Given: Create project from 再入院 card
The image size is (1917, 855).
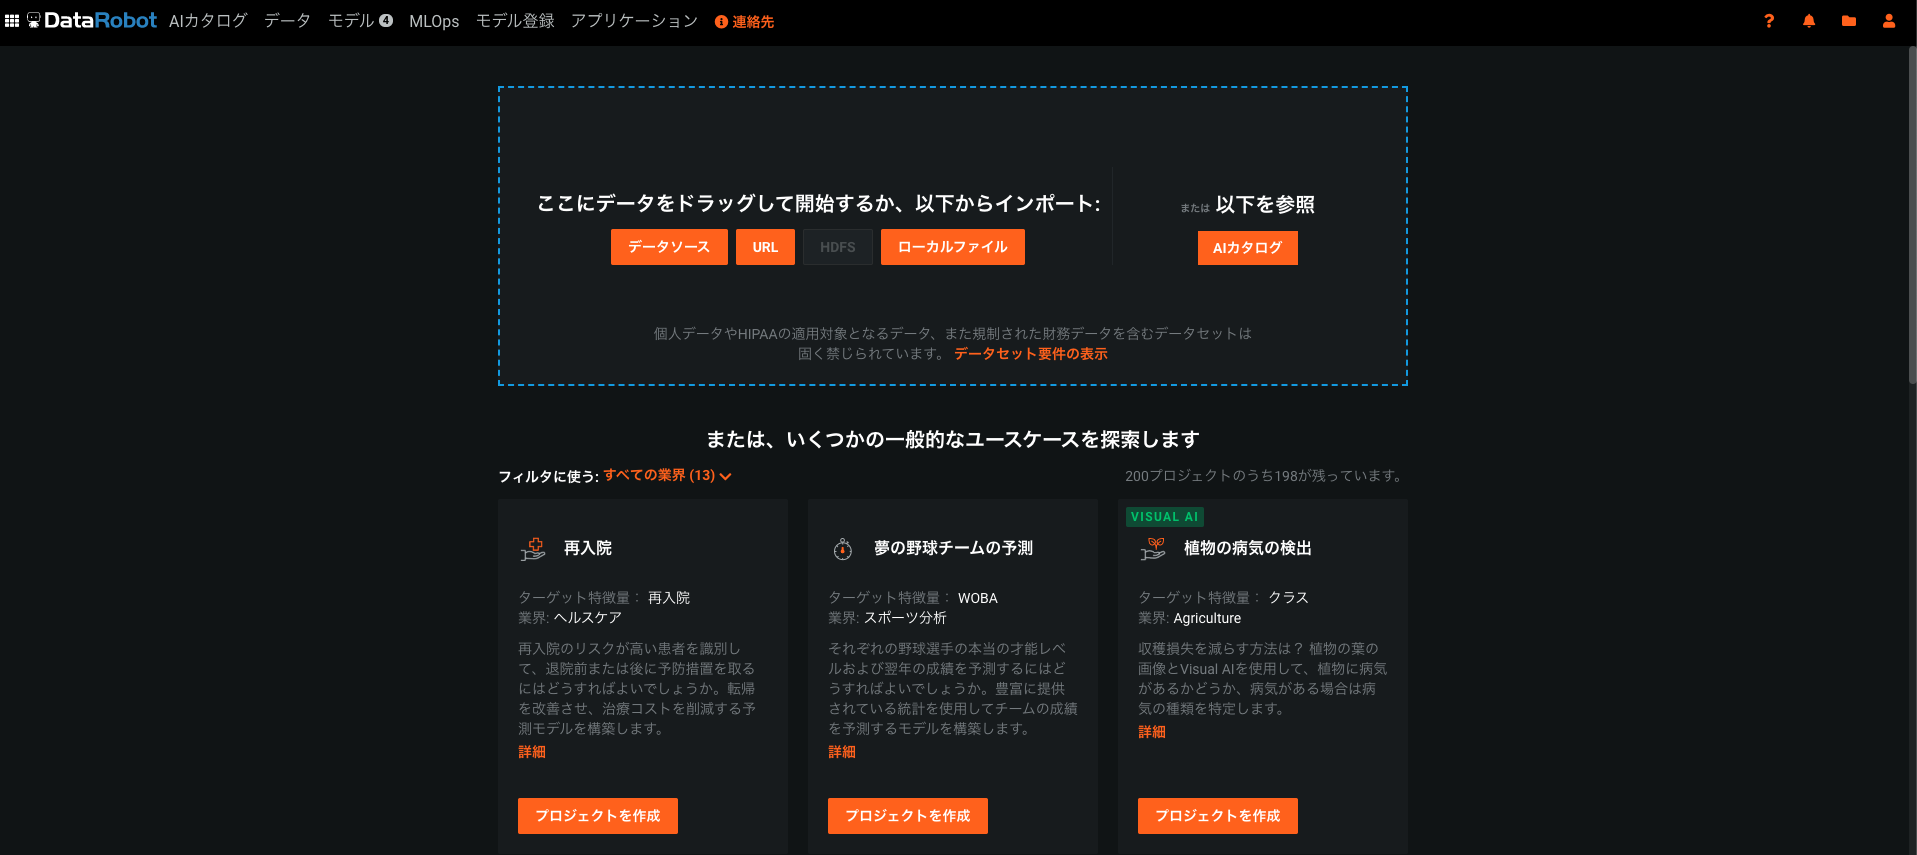Looking at the screenshot, I should pyautogui.click(x=598, y=816).
